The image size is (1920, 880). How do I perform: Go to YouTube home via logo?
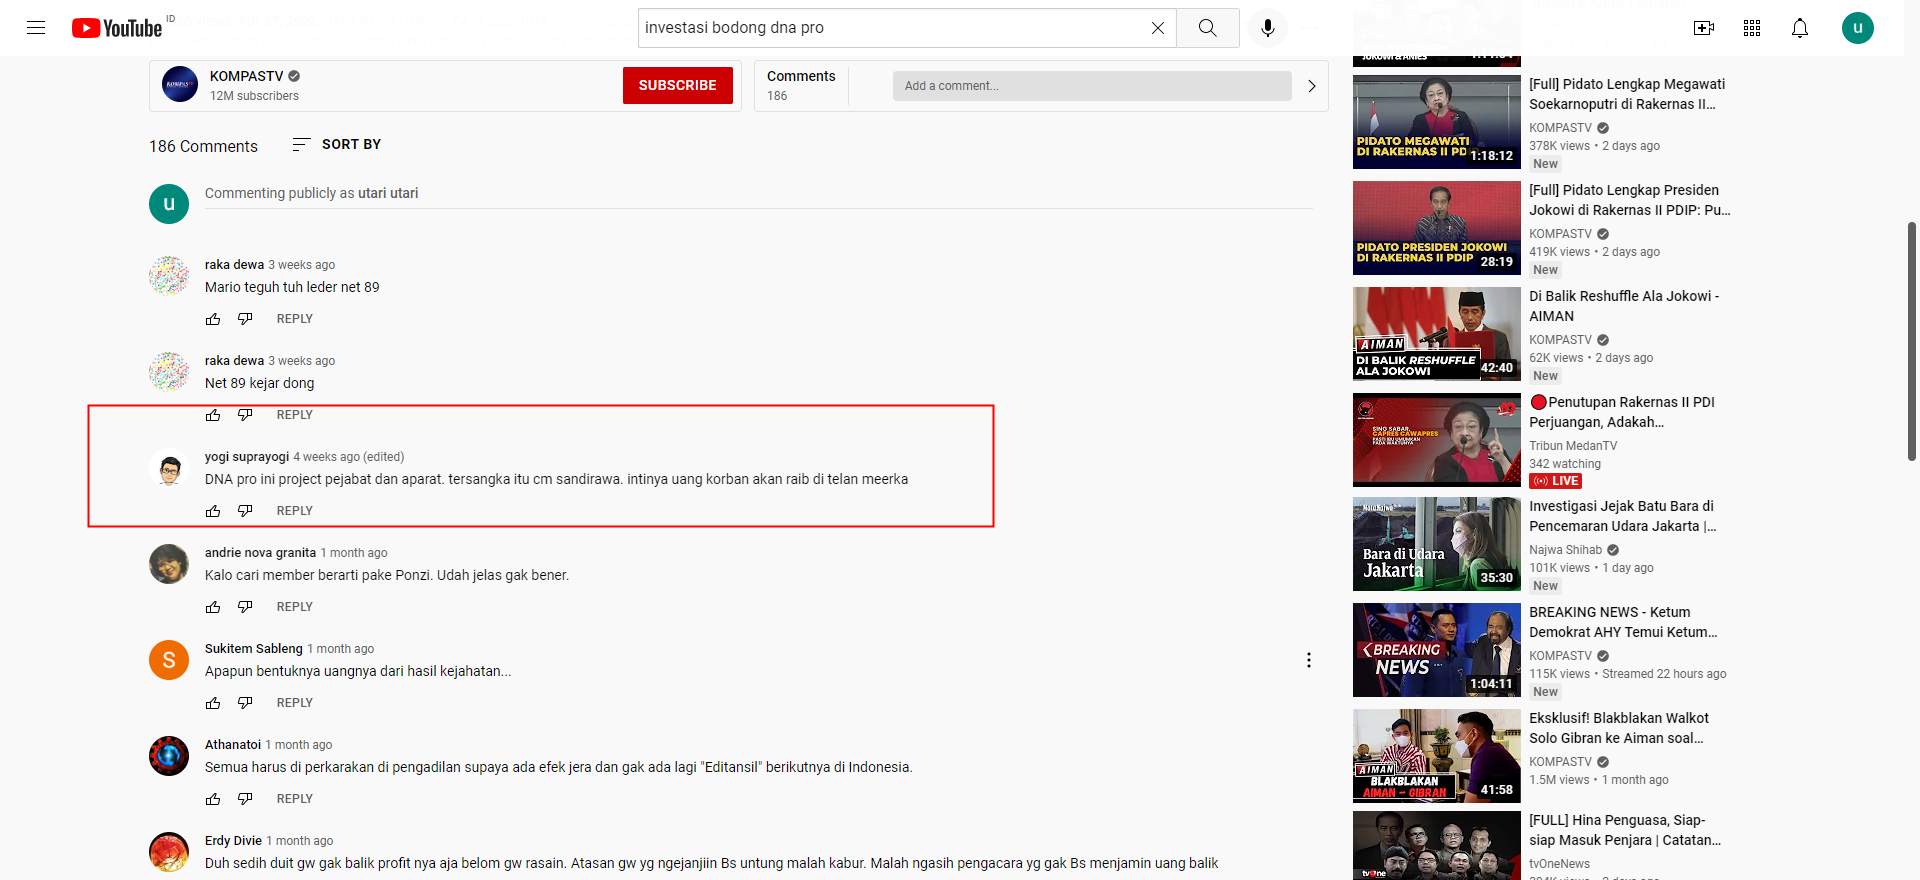(x=117, y=28)
